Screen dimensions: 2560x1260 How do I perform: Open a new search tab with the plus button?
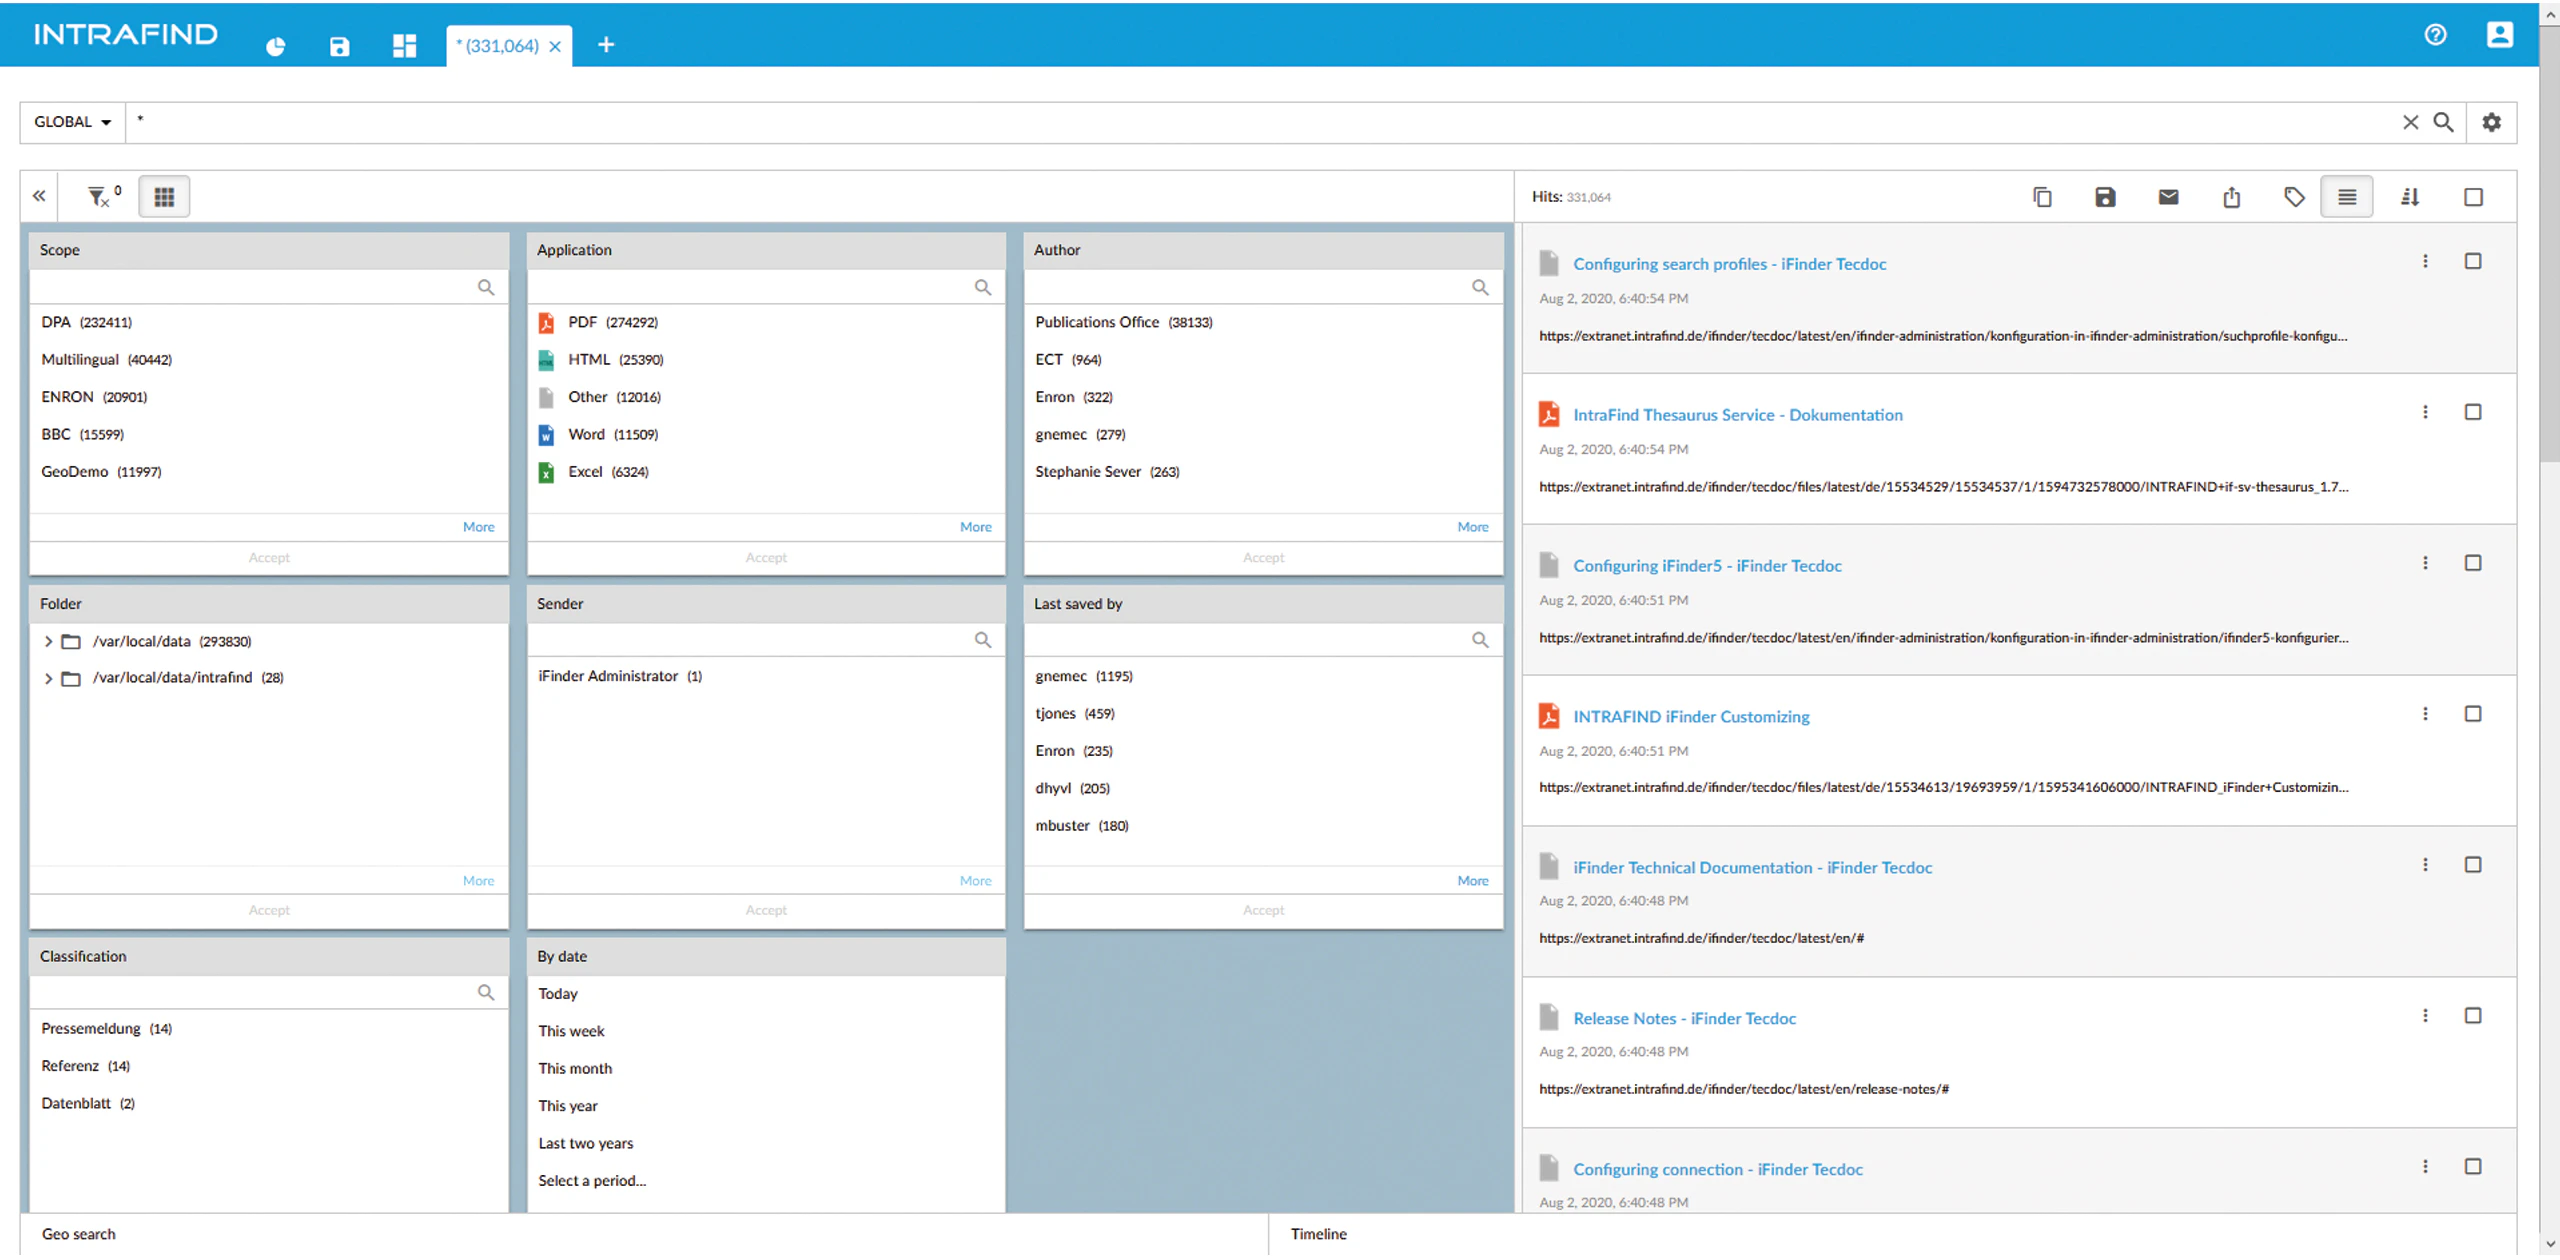click(x=606, y=45)
